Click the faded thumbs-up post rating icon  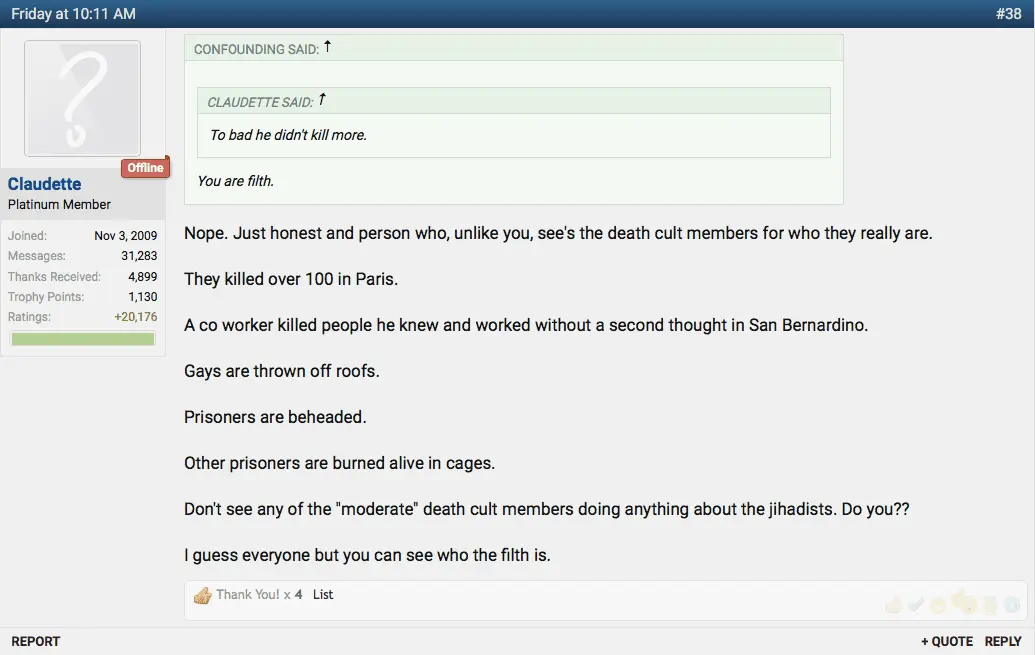click(893, 604)
